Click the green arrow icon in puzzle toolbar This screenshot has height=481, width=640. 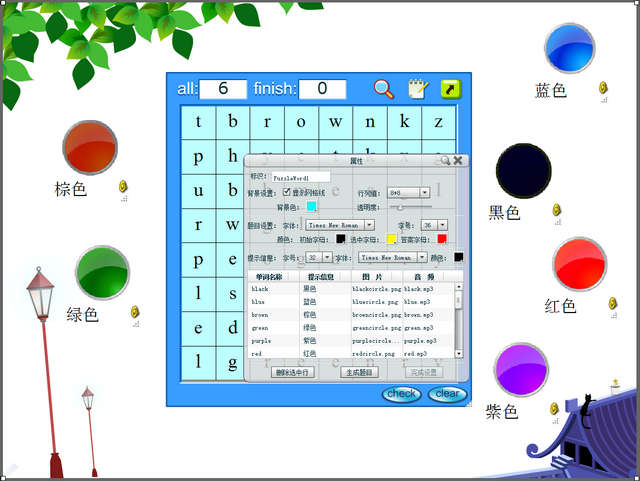(x=451, y=89)
